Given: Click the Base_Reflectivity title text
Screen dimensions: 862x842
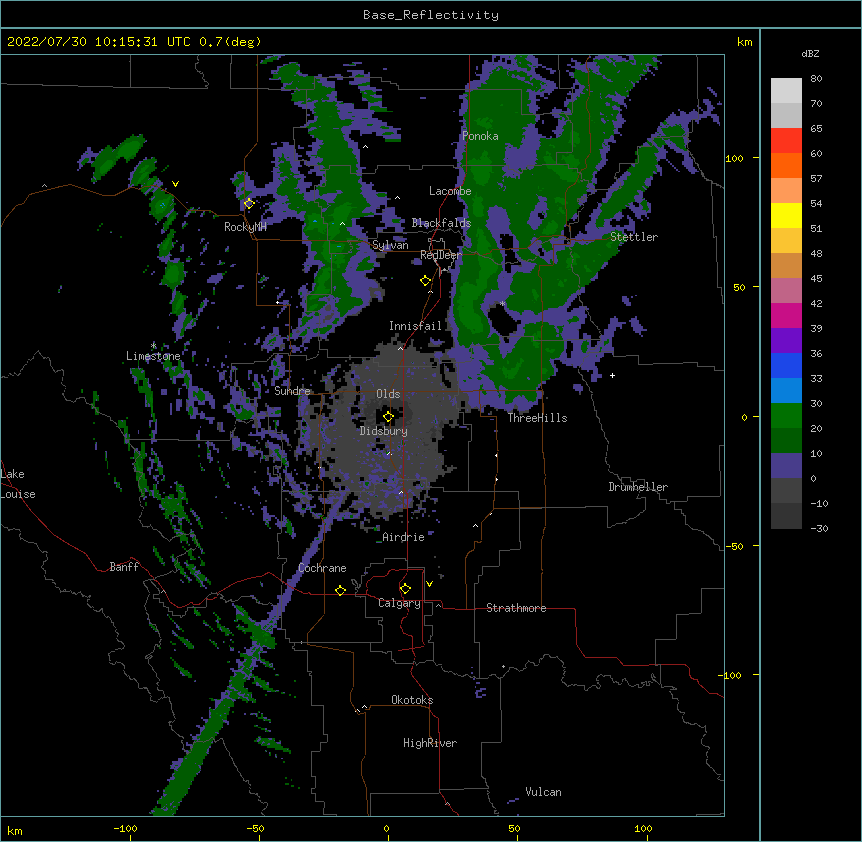Looking at the screenshot, I should (431, 15).
